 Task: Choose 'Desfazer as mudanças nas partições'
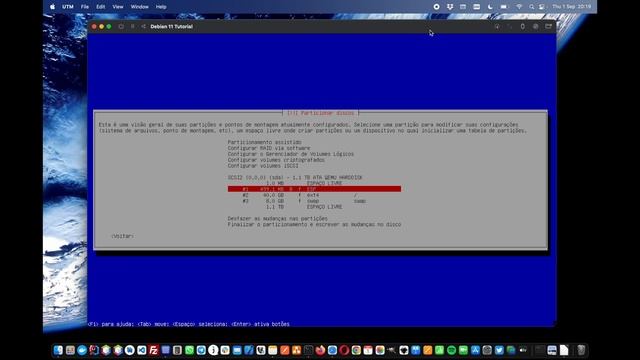point(278,219)
